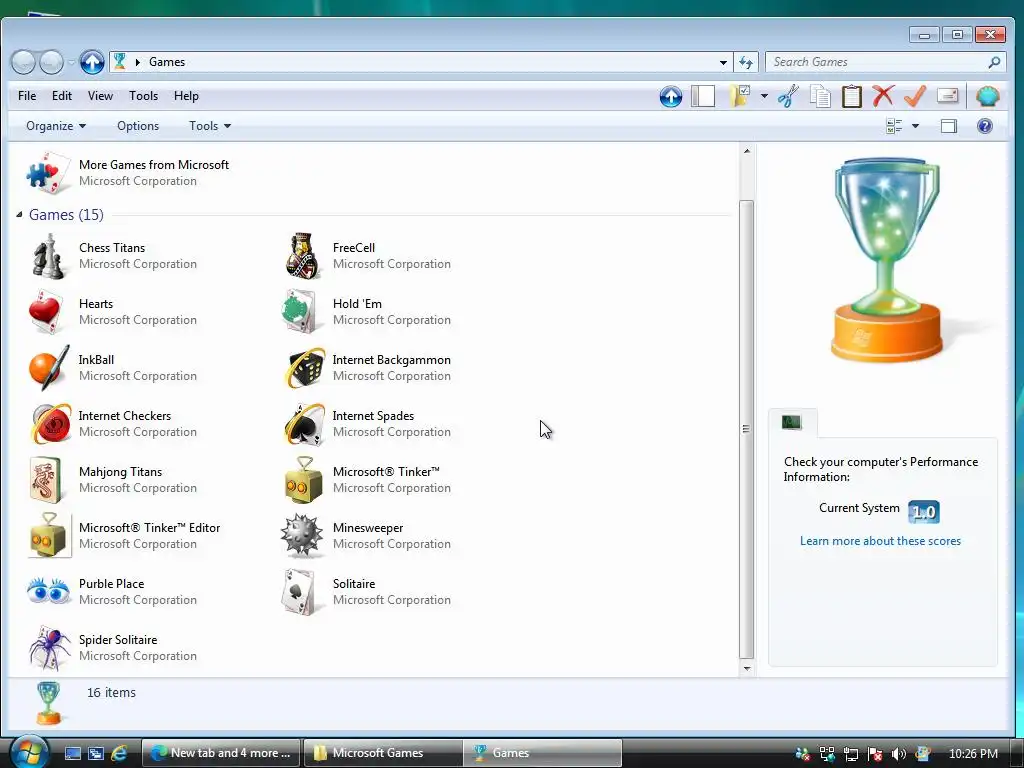Open the Edit menu
The width and height of the screenshot is (1024, 768).
[62, 96]
